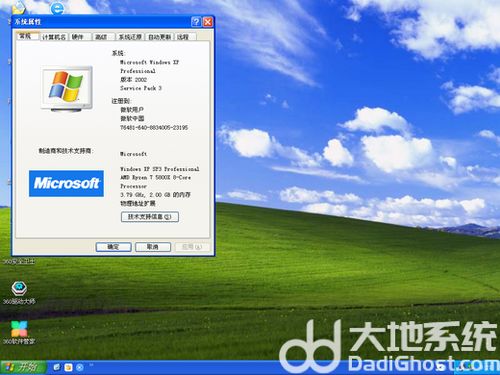
Task: Click the product ID 76481-640 text
Action: pyautogui.click(x=154, y=127)
